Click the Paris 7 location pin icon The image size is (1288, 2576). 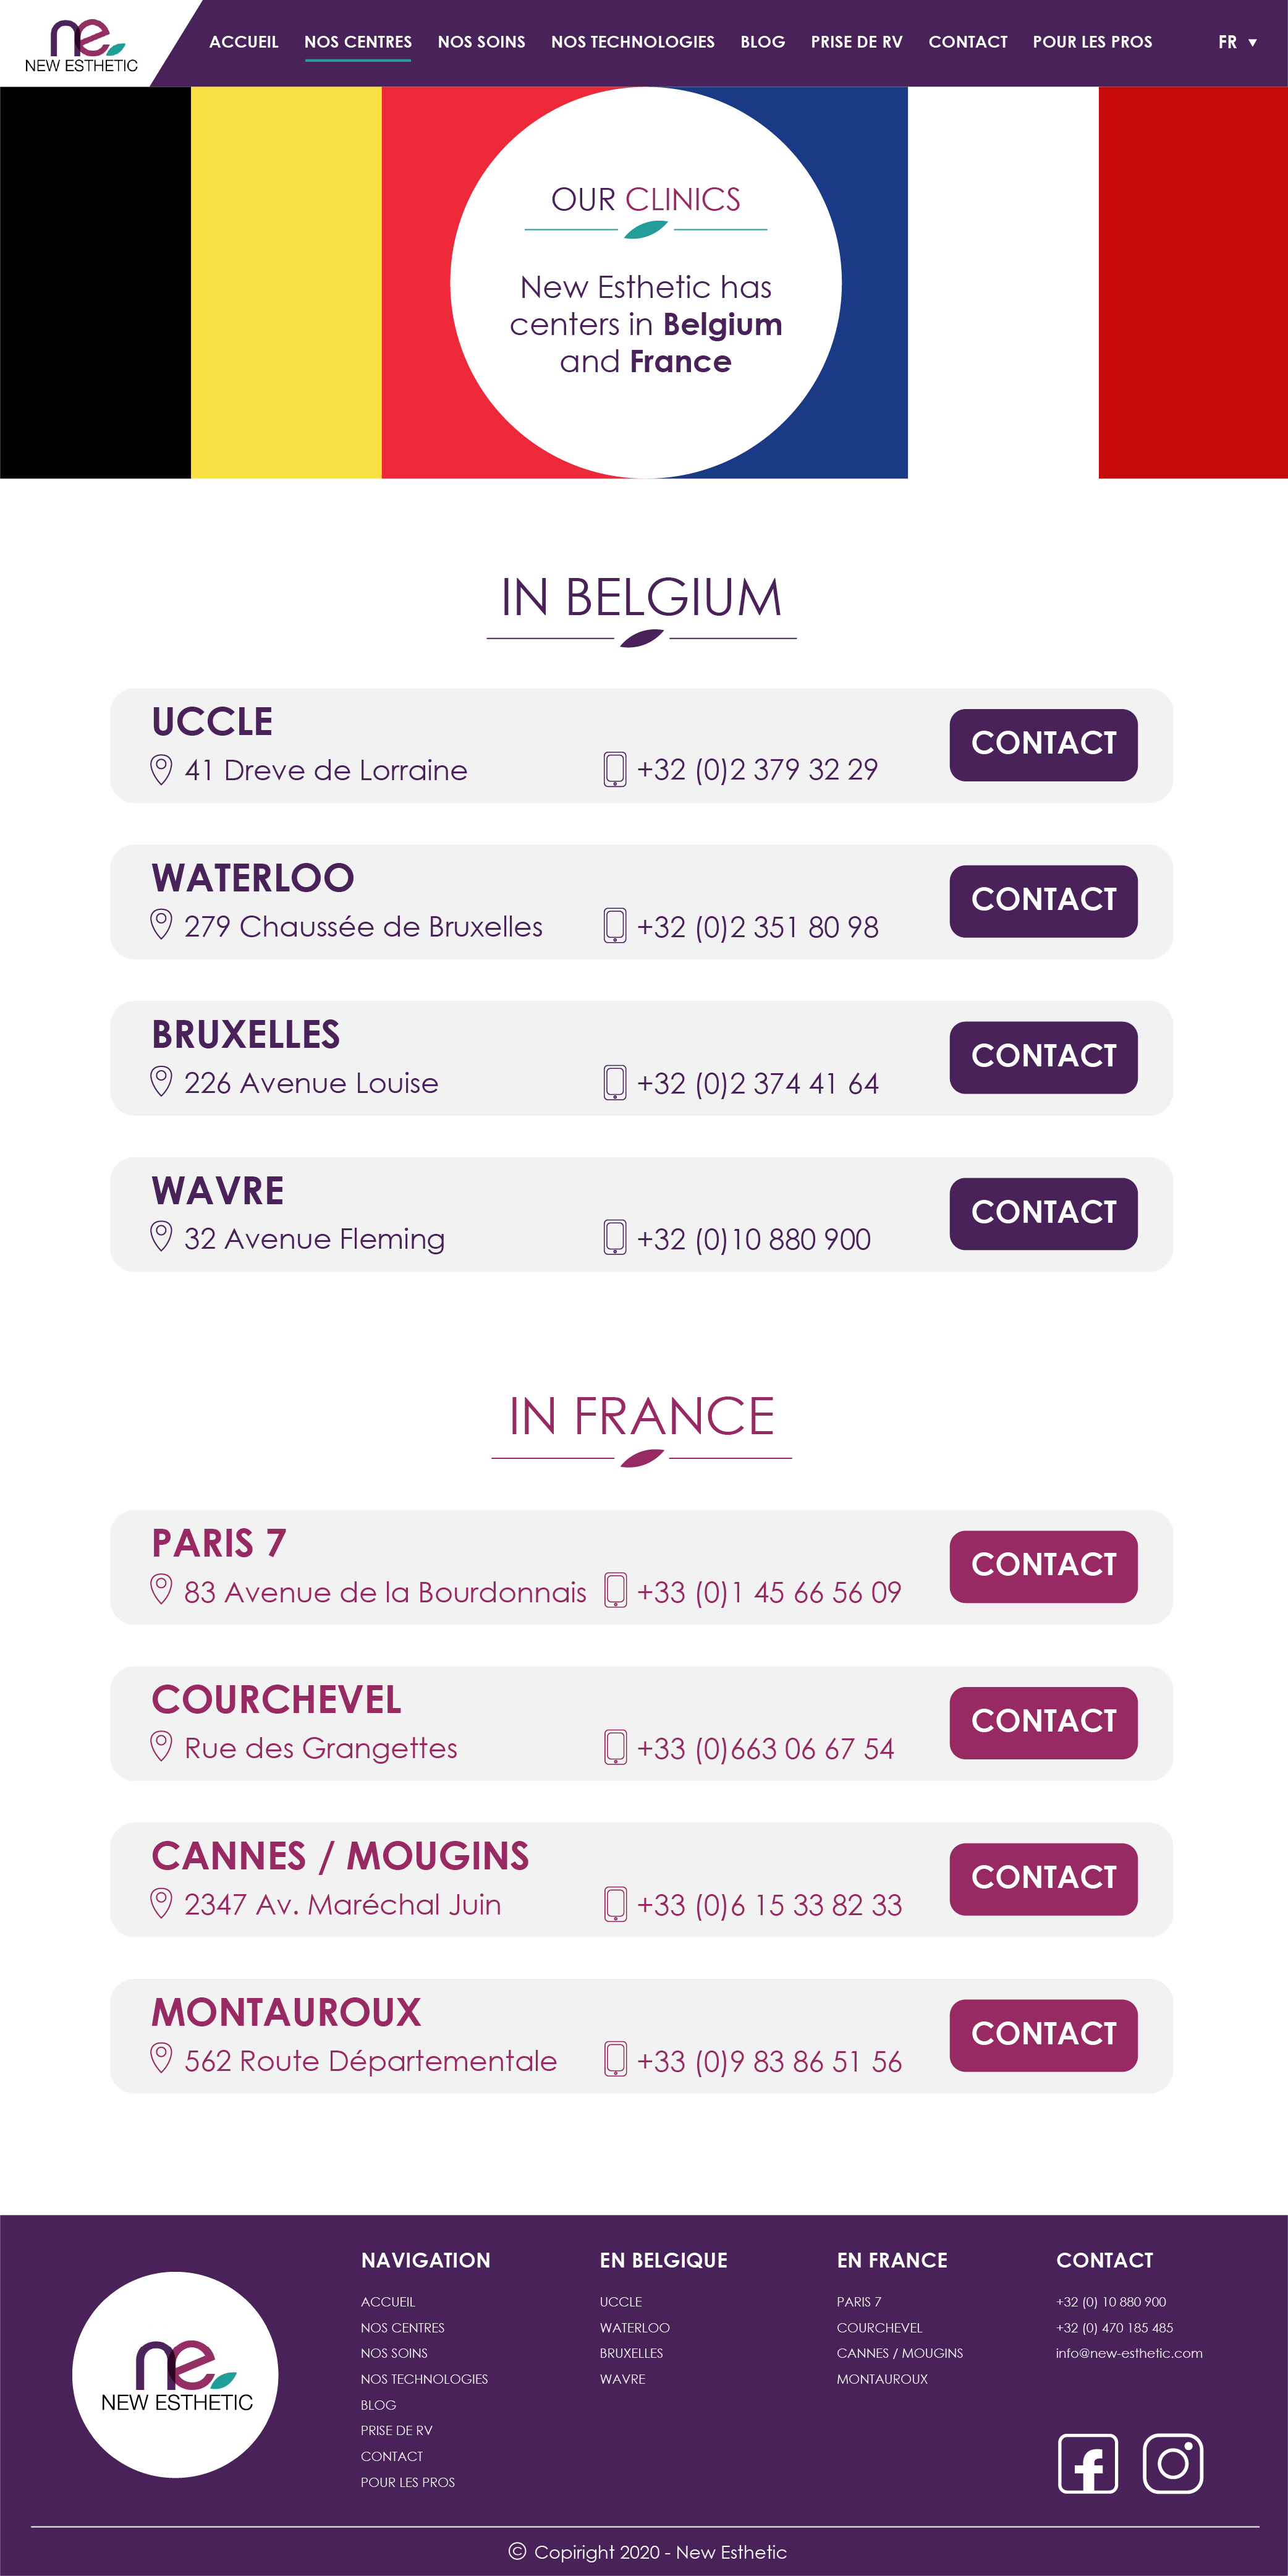(x=161, y=1590)
